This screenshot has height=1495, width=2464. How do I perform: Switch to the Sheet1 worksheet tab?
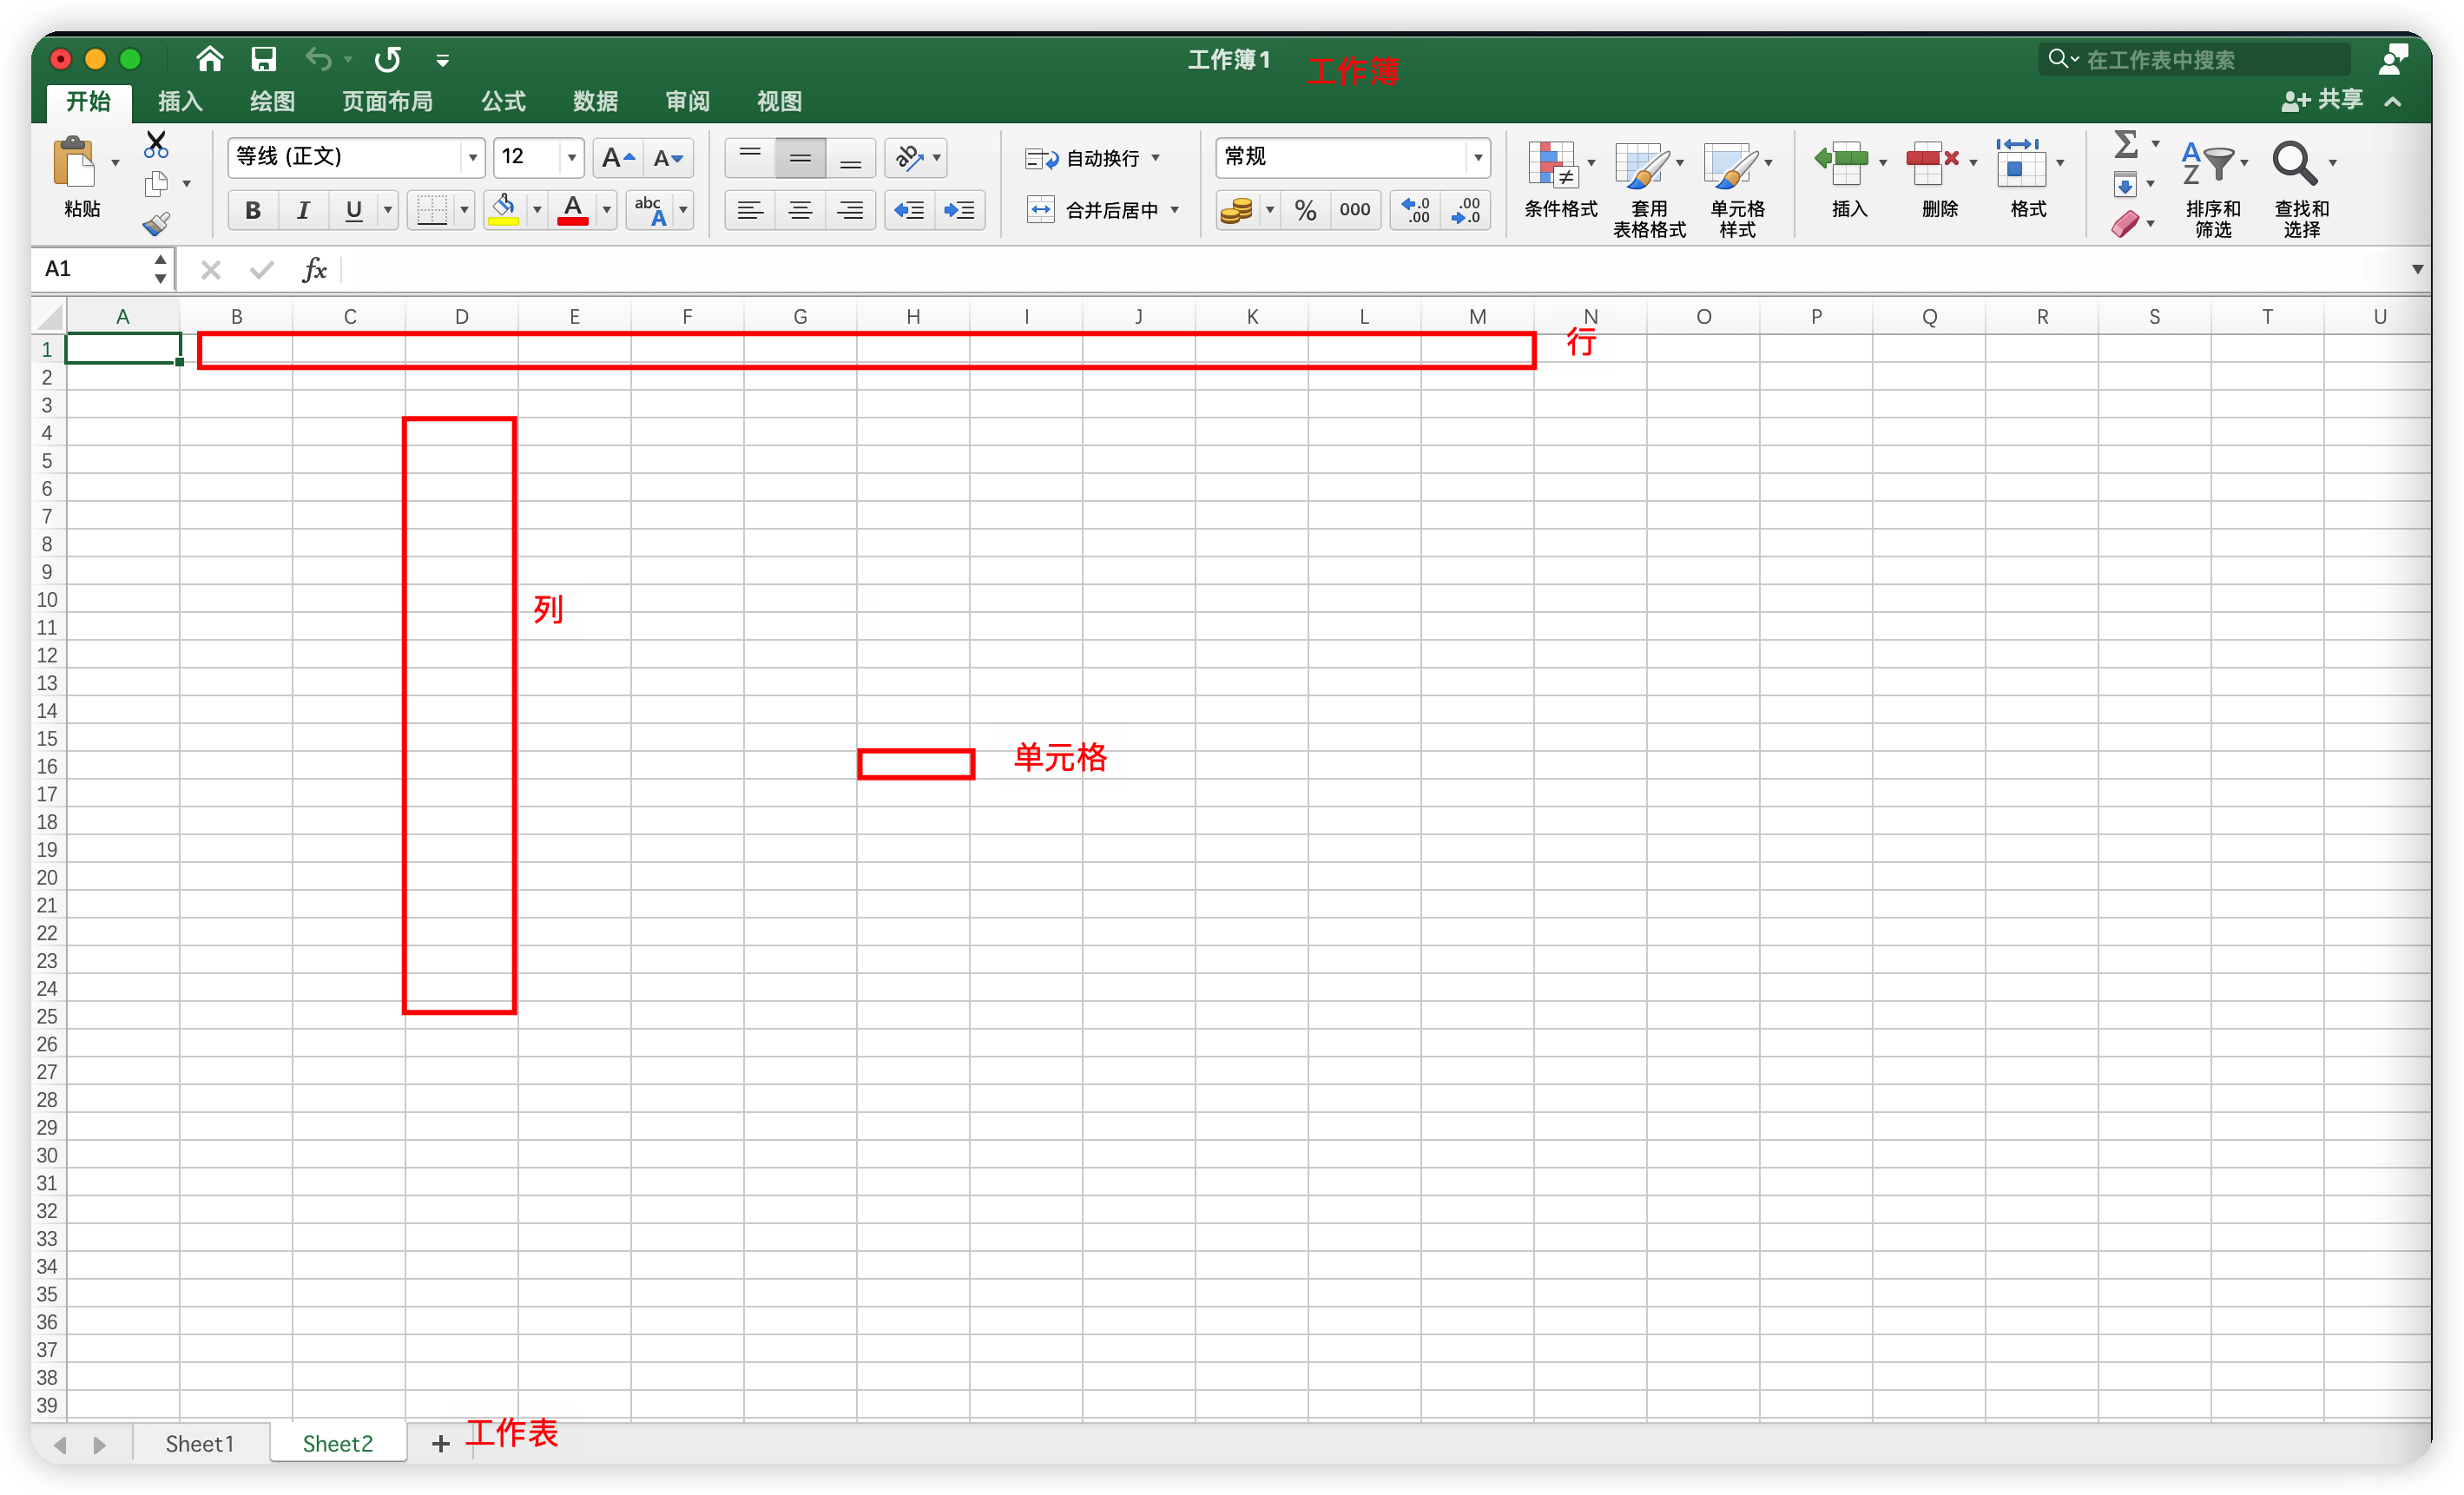(199, 1443)
